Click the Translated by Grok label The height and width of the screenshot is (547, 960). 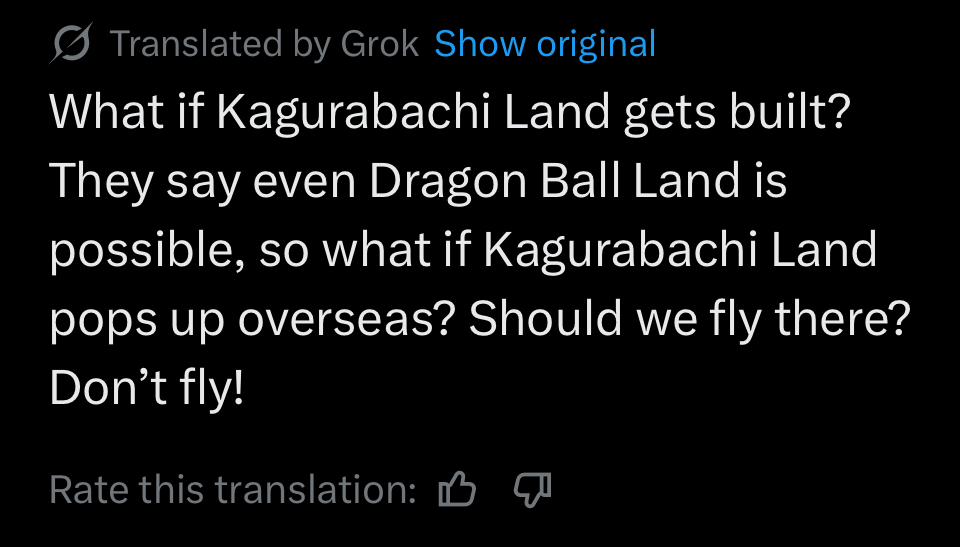tap(264, 44)
